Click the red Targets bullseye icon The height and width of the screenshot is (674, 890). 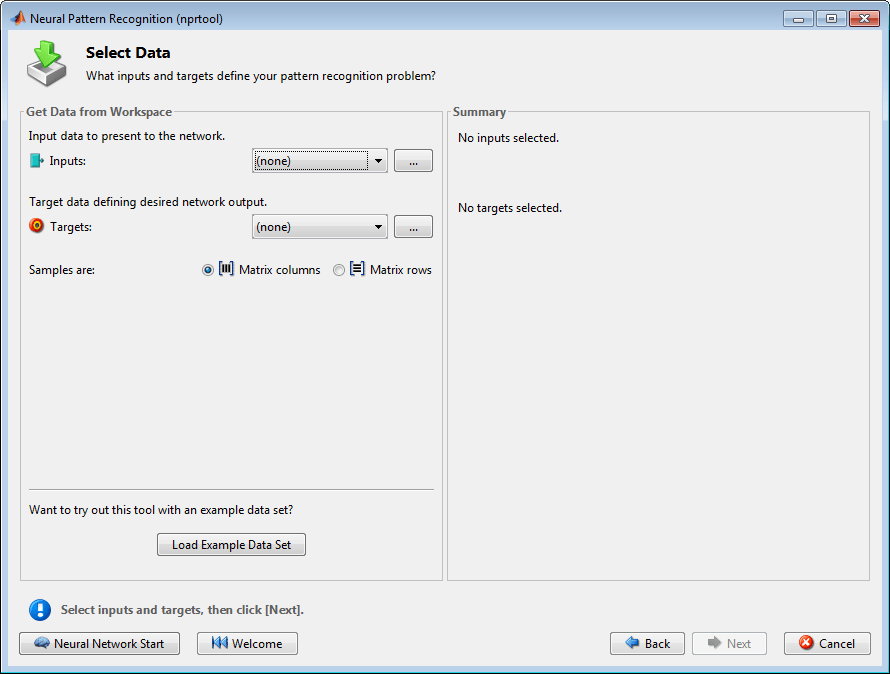[36, 226]
